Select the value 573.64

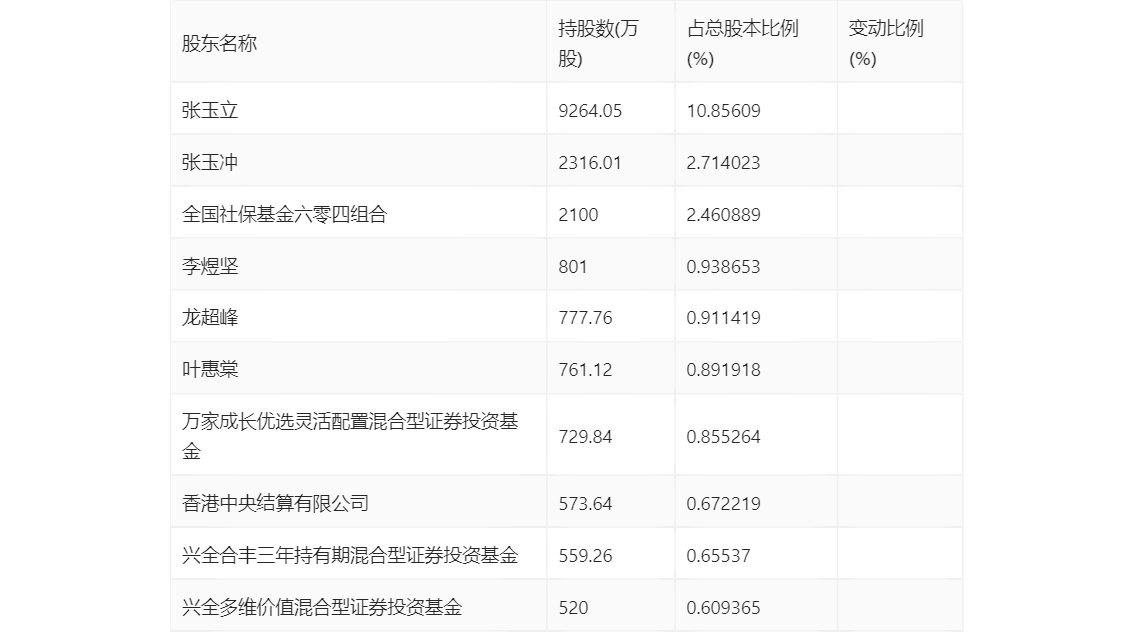tap(585, 503)
